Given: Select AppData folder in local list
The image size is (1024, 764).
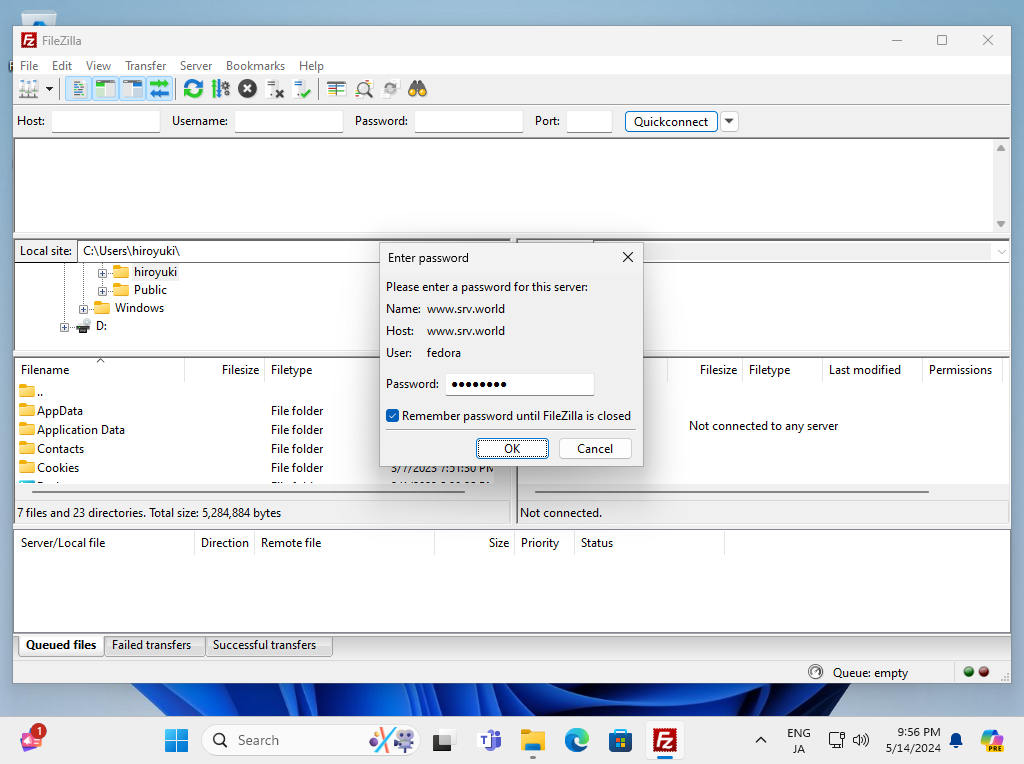Looking at the screenshot, I should coord(60,411).
